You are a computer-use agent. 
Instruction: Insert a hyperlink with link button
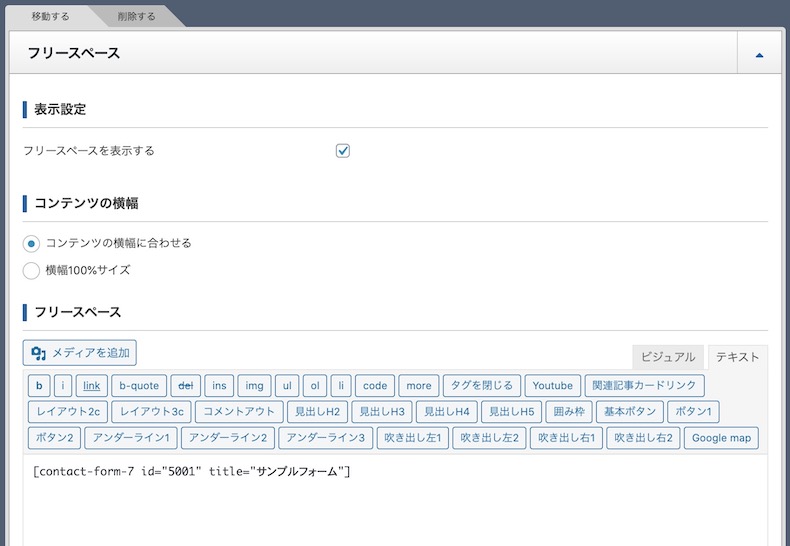92,386
